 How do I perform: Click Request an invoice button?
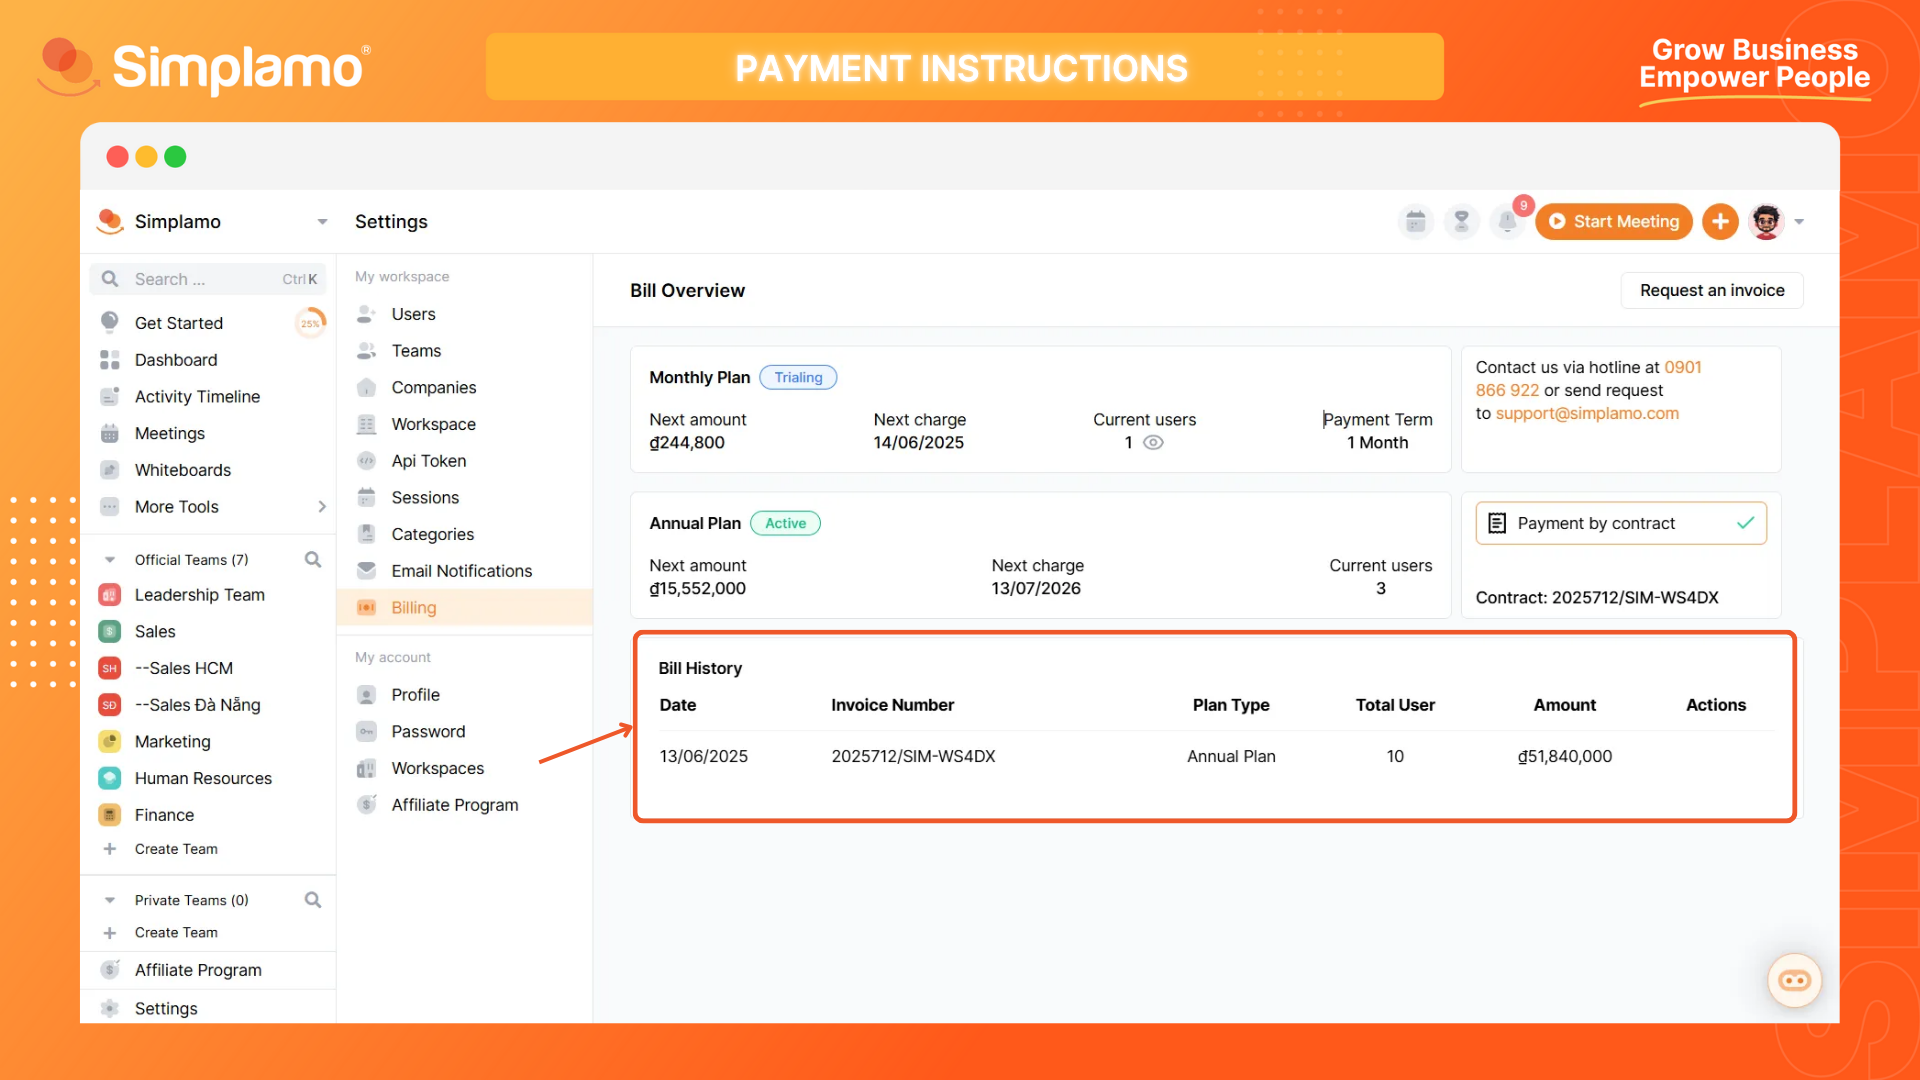[x=1711, y=291]
